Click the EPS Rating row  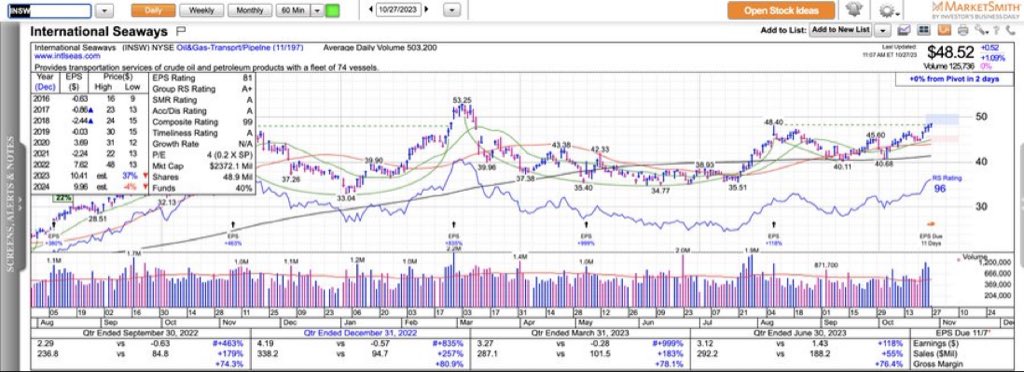coord(202,78)
